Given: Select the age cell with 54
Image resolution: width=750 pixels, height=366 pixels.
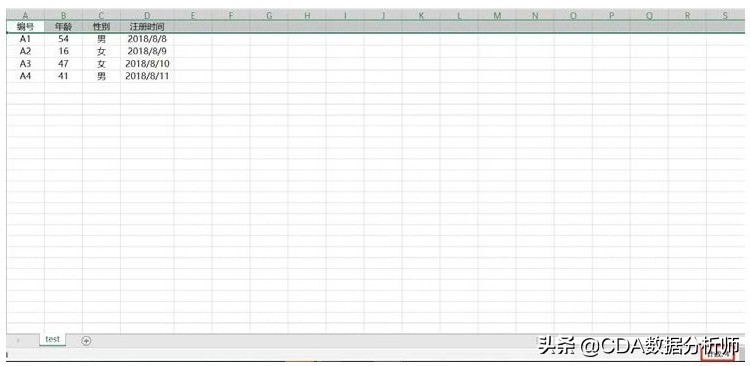Looking at the screenshot, I should (64, 39).
